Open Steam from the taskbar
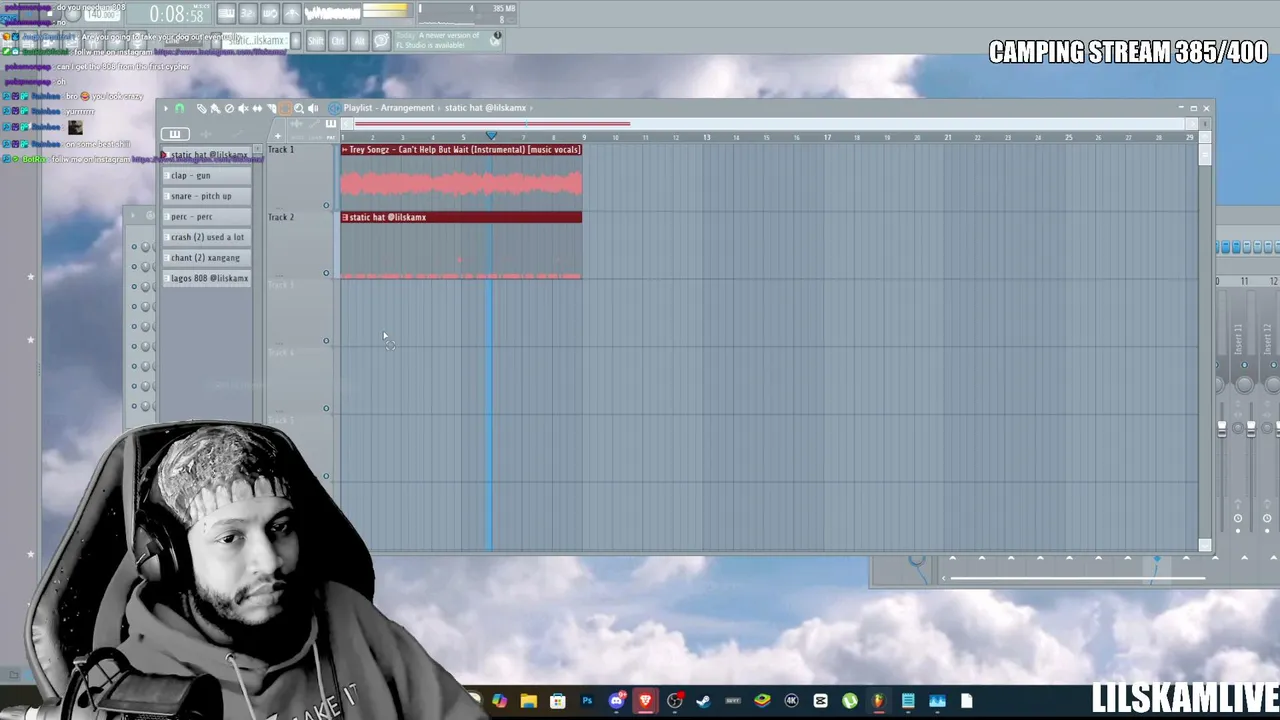This screenshot has height=720, width=1280. pyautogui.click(x=703, y=701)
